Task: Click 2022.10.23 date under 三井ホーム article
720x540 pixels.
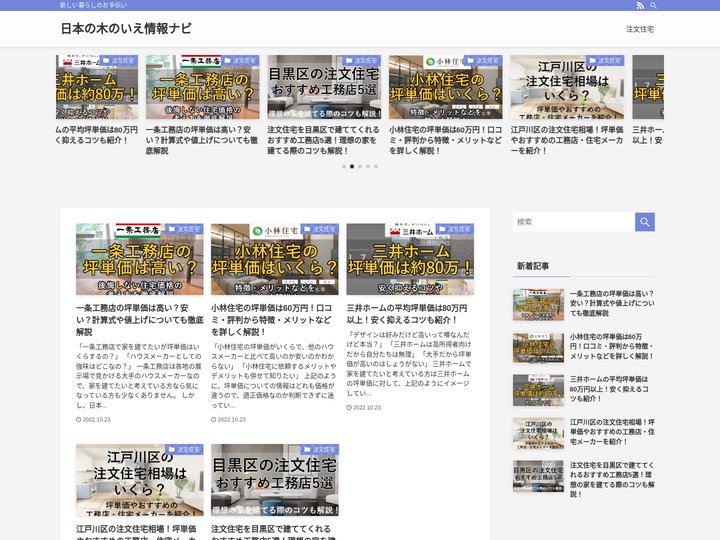Action: tap(364, 407)
